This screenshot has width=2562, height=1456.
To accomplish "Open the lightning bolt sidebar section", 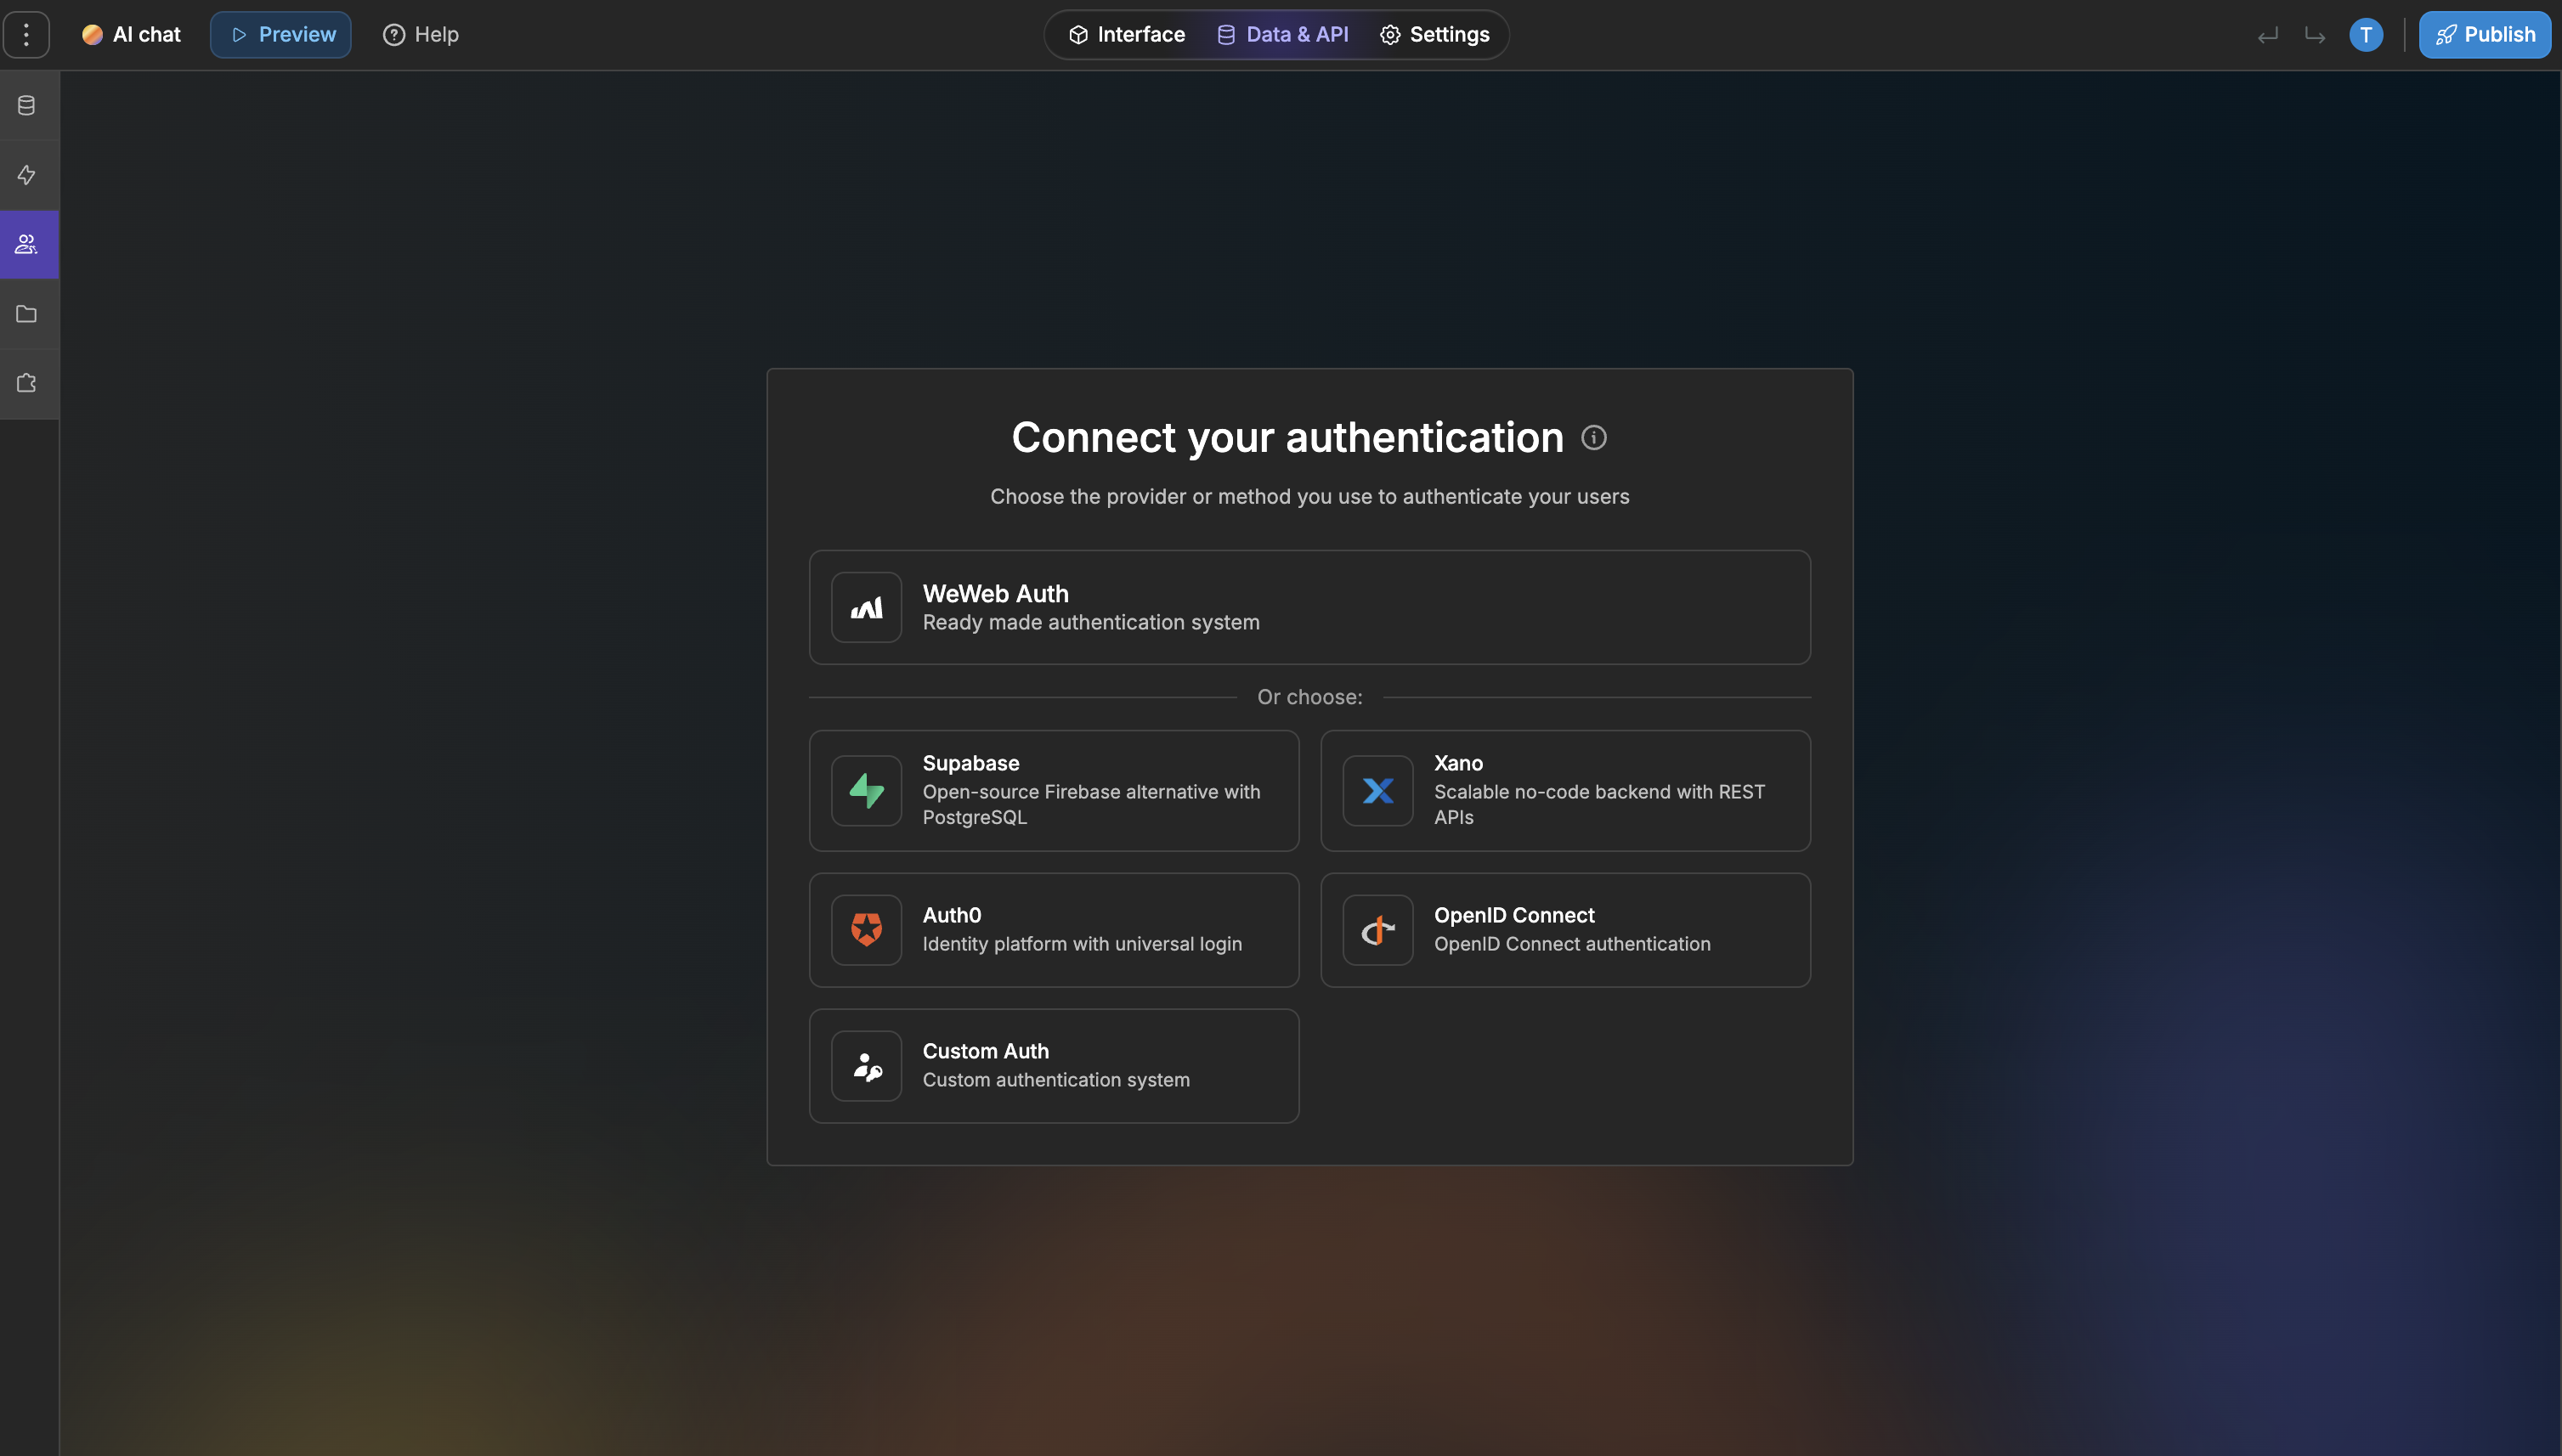I will pos(27,175).
